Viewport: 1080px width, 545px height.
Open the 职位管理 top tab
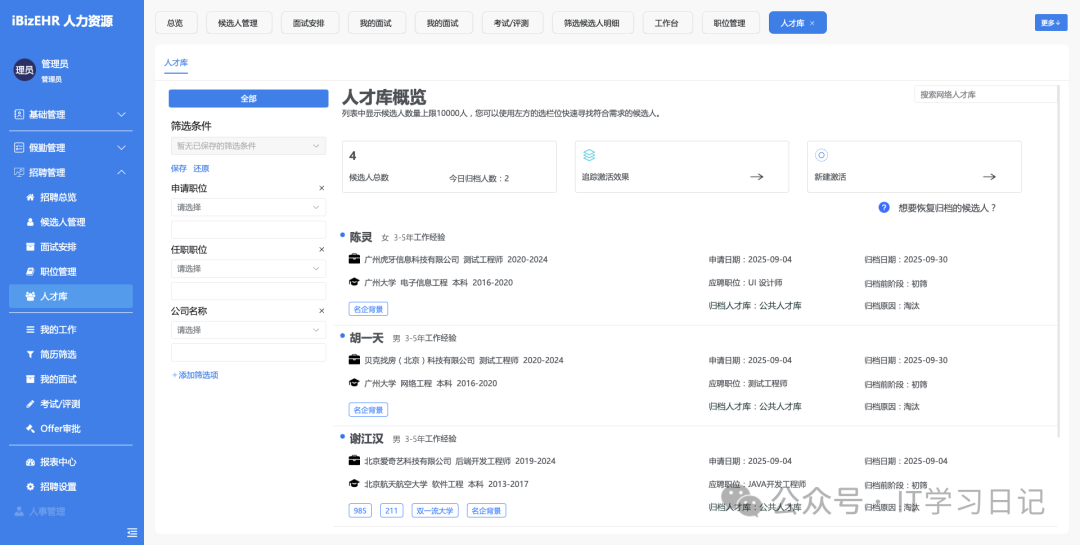tap(730, 23)
